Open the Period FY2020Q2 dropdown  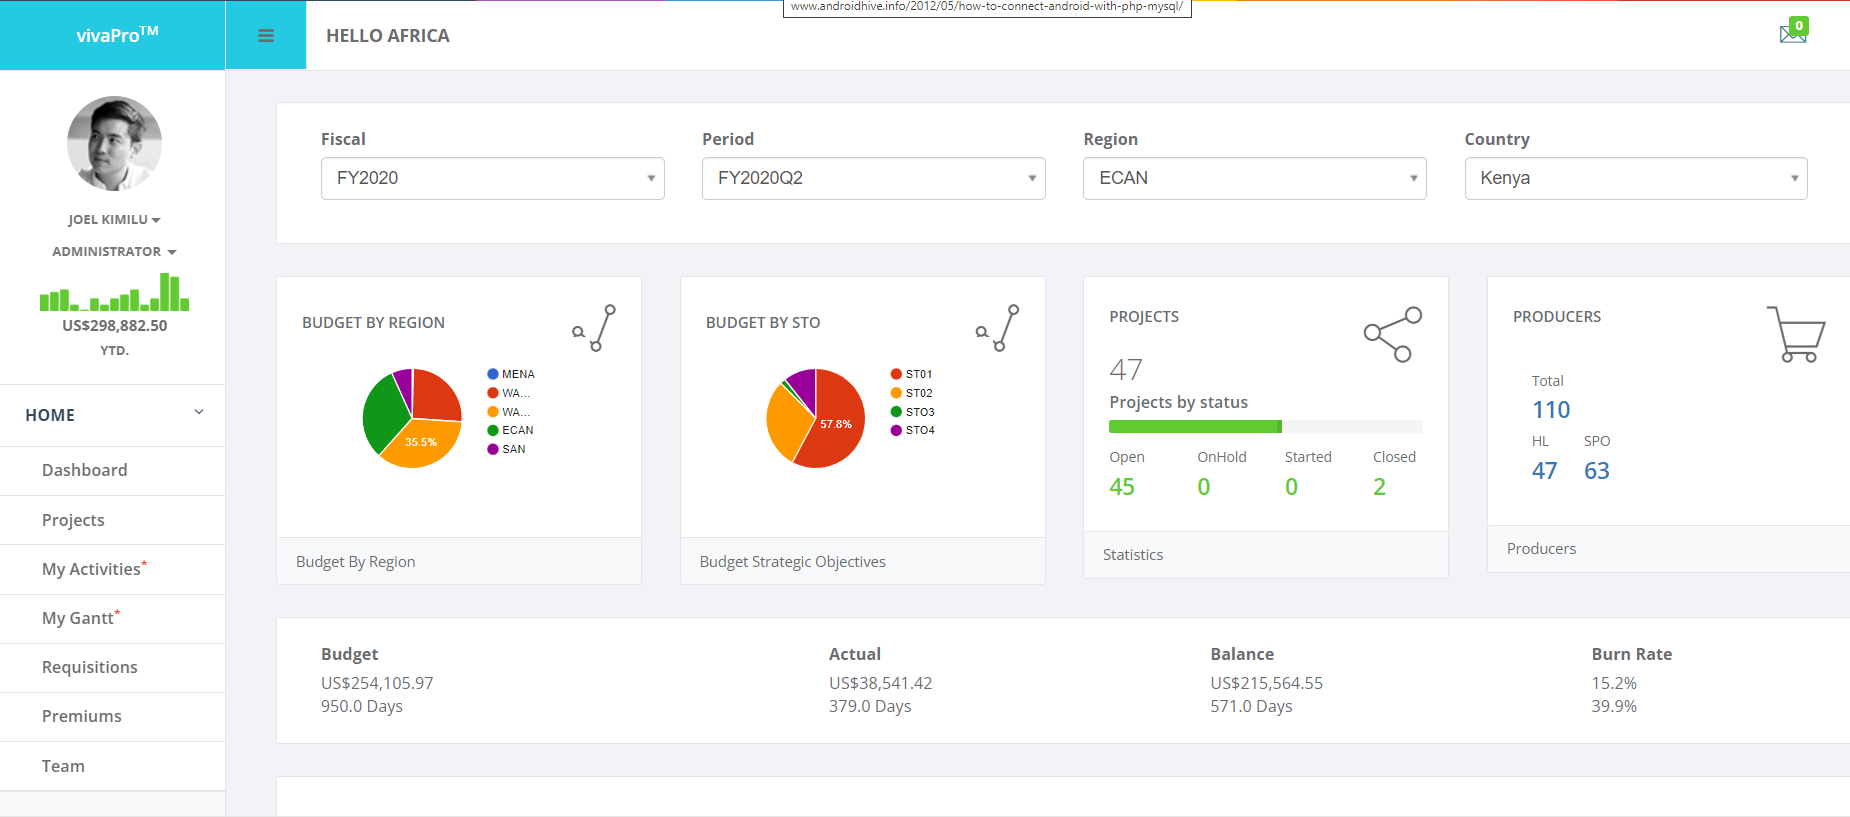pyautogui.click(x=873, y=178)
